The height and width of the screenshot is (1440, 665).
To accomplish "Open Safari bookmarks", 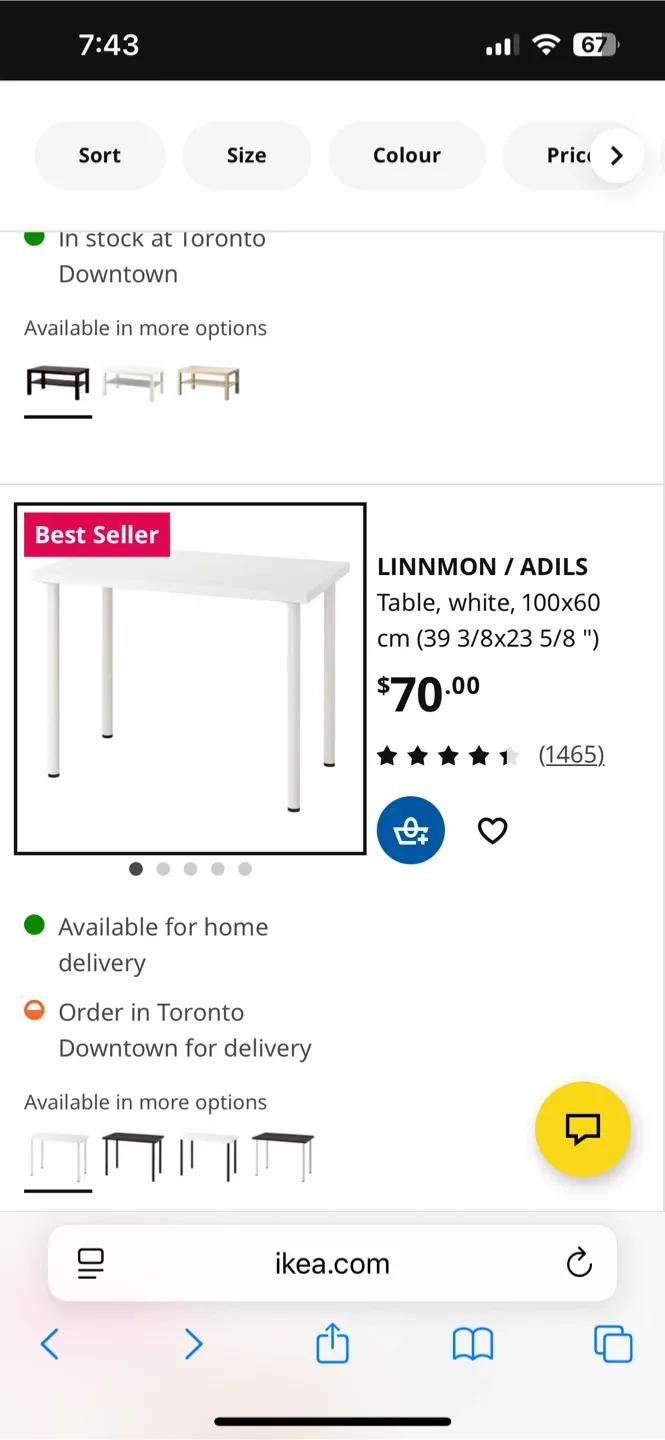I will pyautogui.click(x=471, y=1344).
